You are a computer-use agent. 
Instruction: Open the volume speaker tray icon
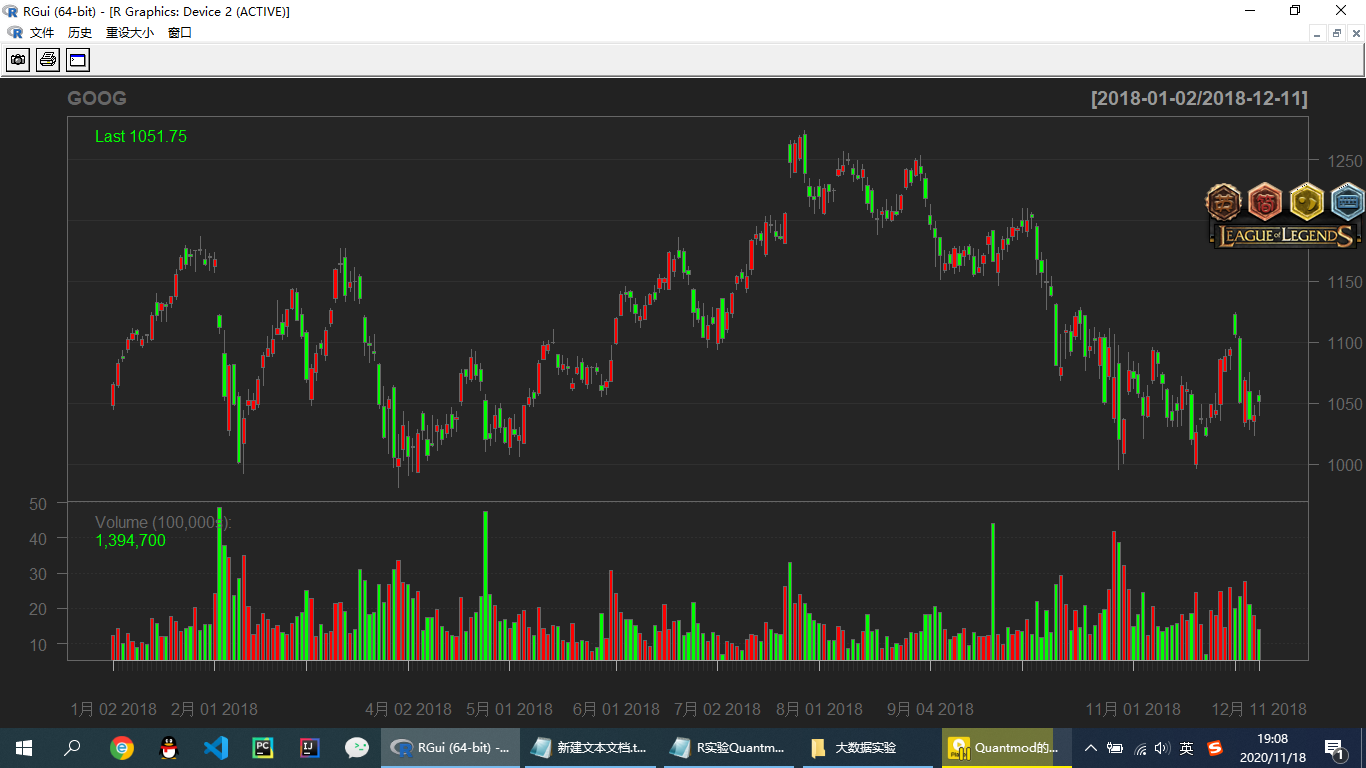point(1162,747)
